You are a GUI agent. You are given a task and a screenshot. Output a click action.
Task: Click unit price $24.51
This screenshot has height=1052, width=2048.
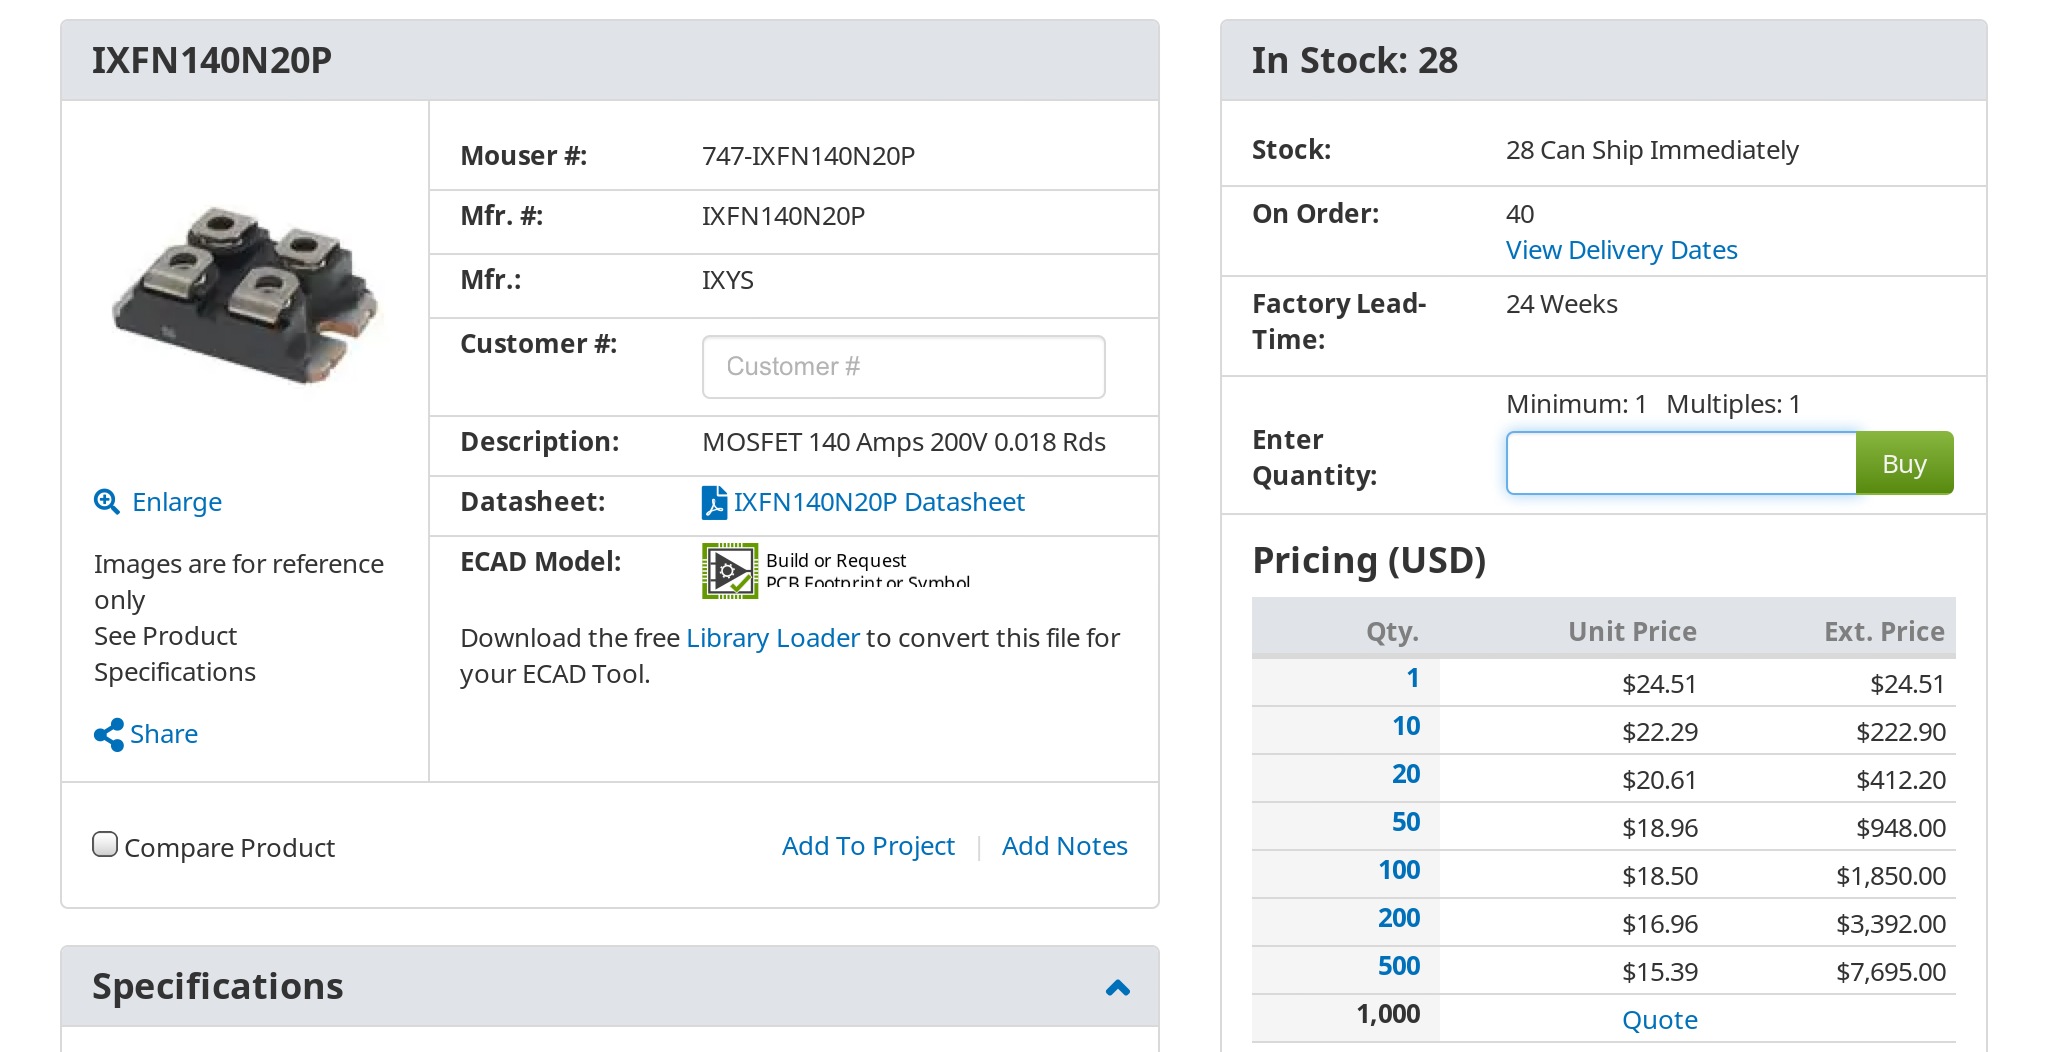point(1659,684)
